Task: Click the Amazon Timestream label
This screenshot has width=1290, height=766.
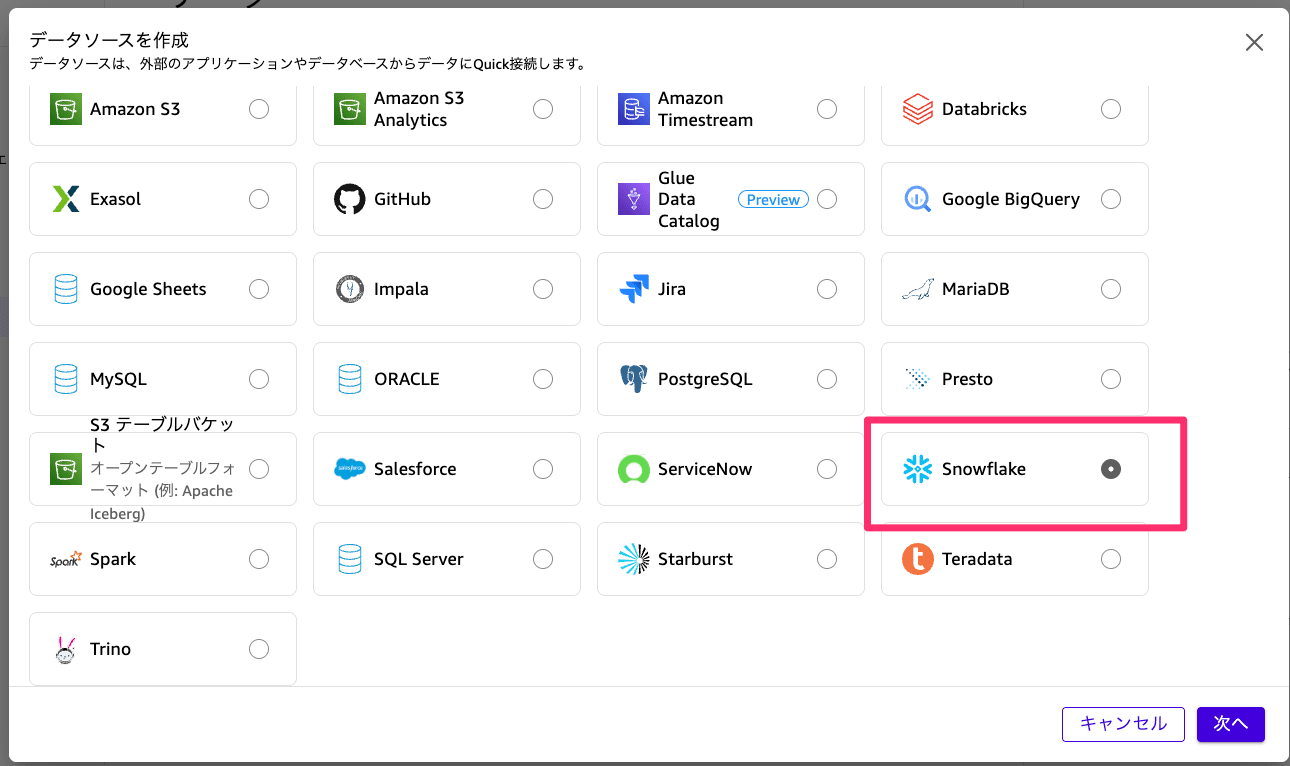Action: 705,109
